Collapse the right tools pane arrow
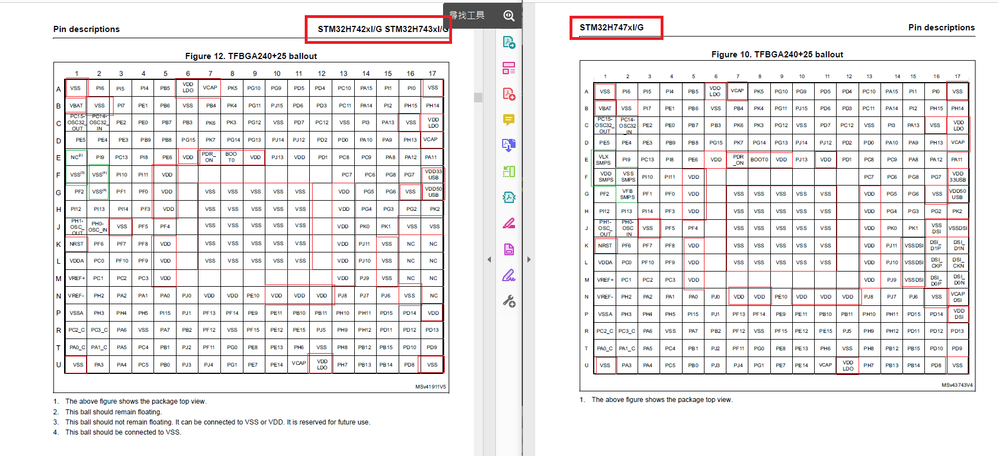 pyautogui.click(x=529, y=259)
